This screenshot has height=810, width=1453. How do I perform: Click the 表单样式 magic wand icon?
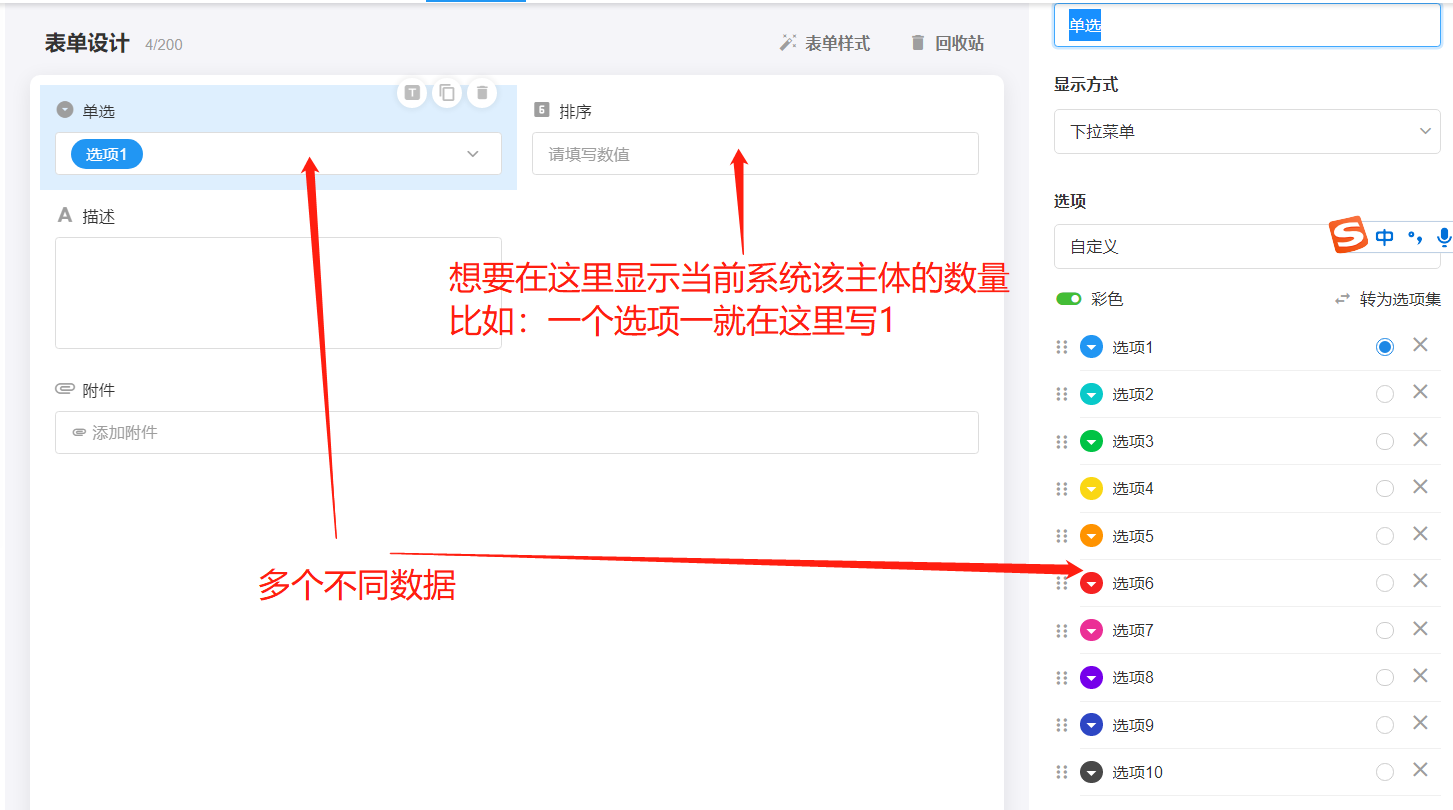point(787,43)
